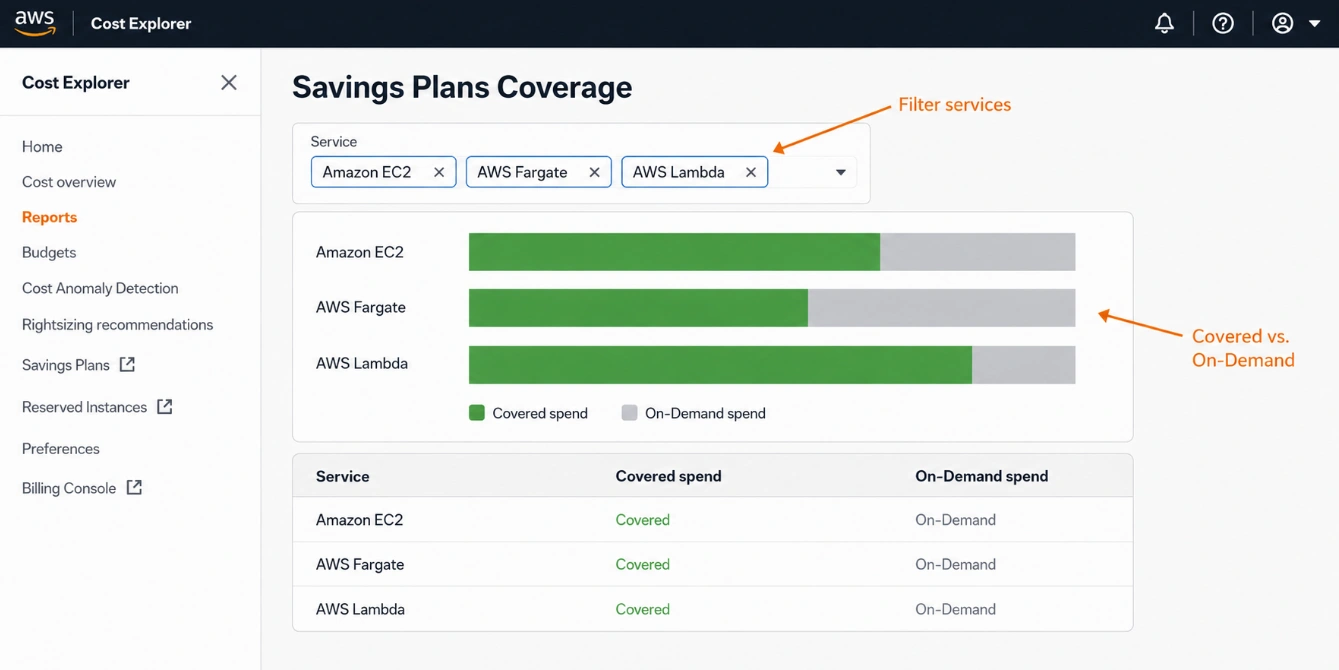Image resolution: width=1339 pixels, height=670 pixels.
Task: Open Cost overview in sidebar
Action: tap(69, 182)
